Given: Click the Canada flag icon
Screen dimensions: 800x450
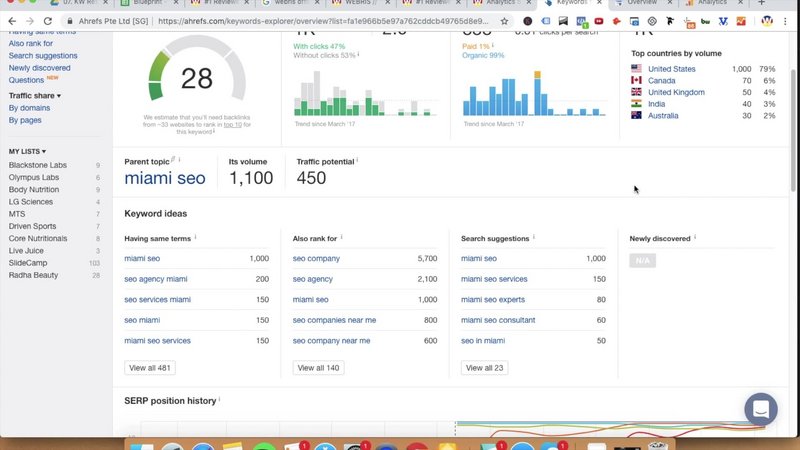Looking at the screenshot, I should coord(636,80).
